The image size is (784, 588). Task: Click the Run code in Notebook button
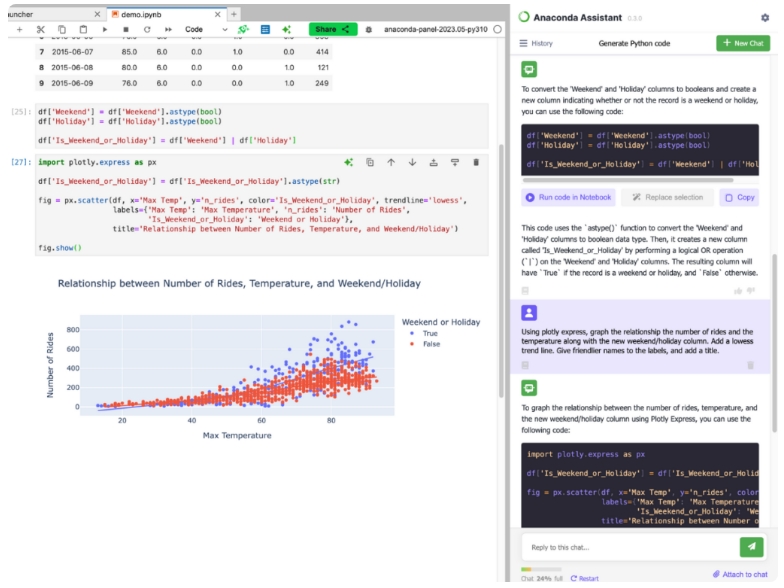(568, 197)
